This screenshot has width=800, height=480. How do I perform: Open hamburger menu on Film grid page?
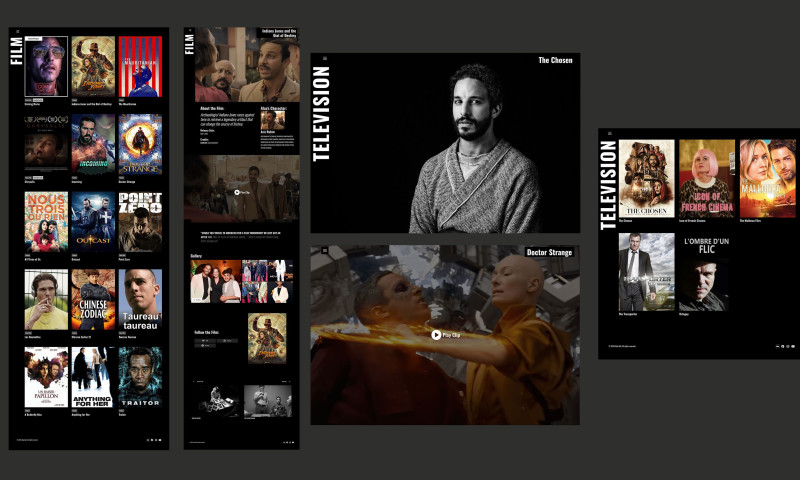(17, 32)
